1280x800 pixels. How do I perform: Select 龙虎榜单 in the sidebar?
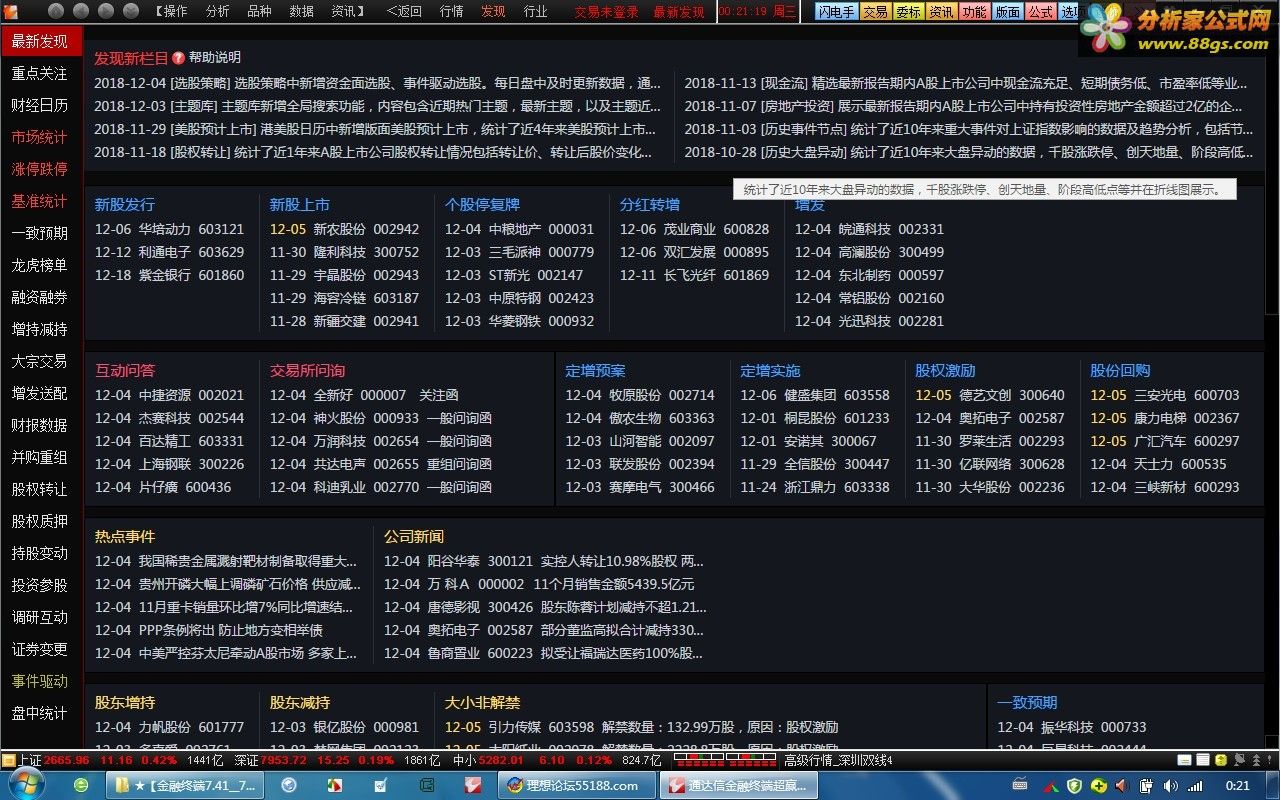tap(40, 265)
